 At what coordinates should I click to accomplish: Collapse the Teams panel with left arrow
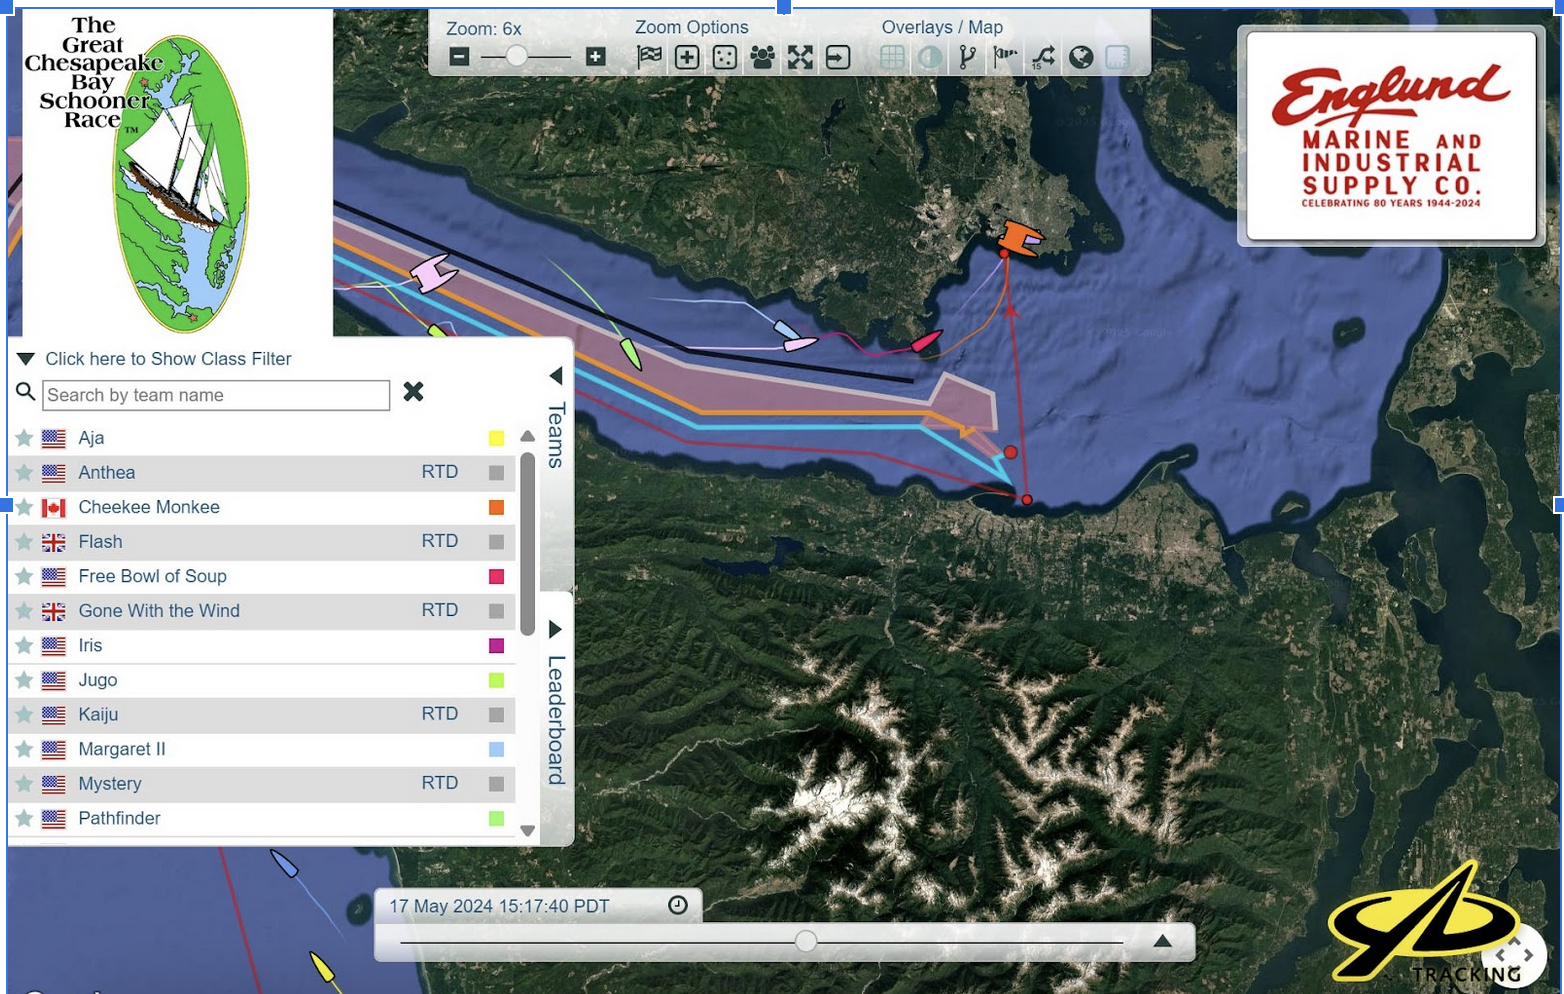click(x=556, y=376)
